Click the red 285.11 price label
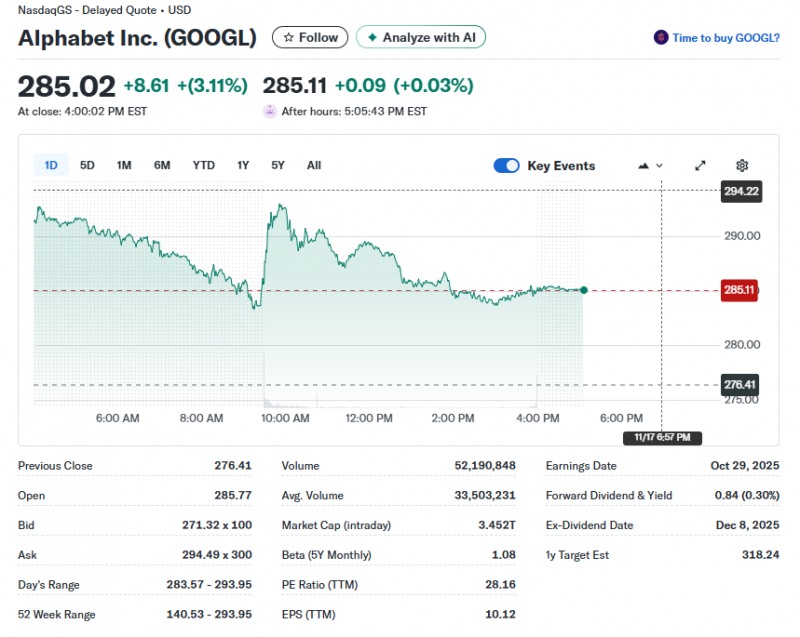Viewport: 800px width, 637px height. [740, 290]
